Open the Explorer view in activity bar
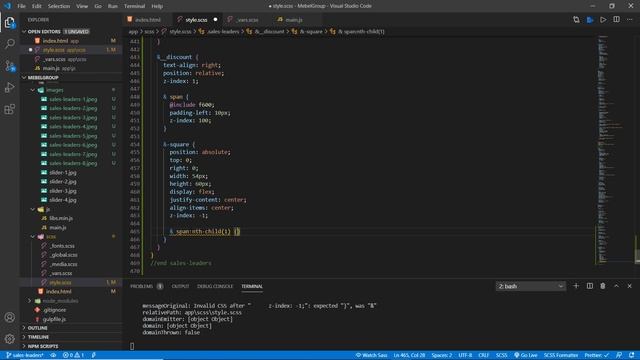The width and height of the screenshot is (640, 360). (x=10, y=22)
